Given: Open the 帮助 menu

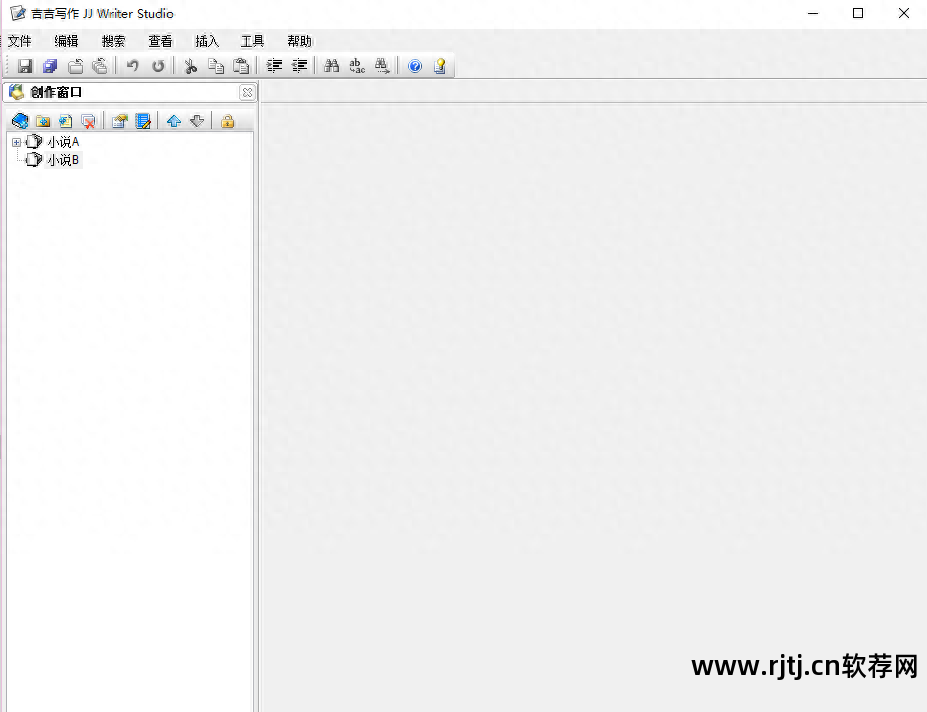Looking at the screenshot, I should [300, 41].
